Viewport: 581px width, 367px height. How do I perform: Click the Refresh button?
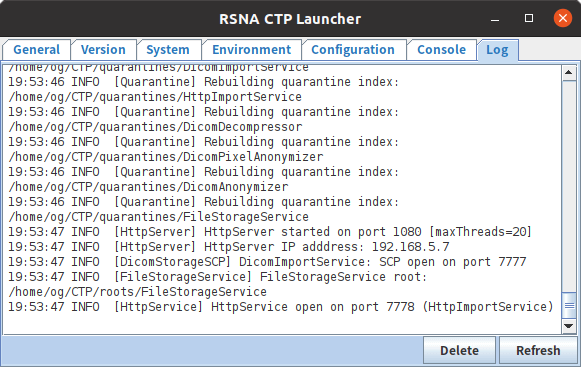(x=538, y=350)
